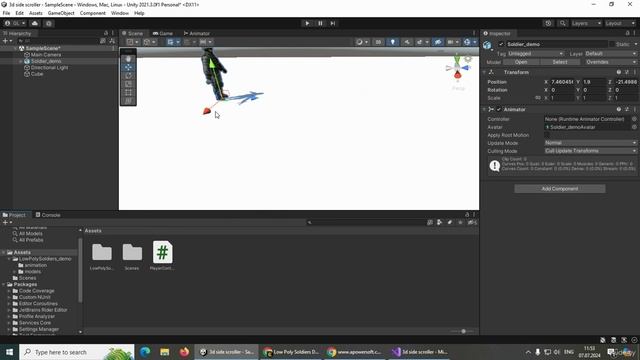Open the GameObject menu

(61, 13)
